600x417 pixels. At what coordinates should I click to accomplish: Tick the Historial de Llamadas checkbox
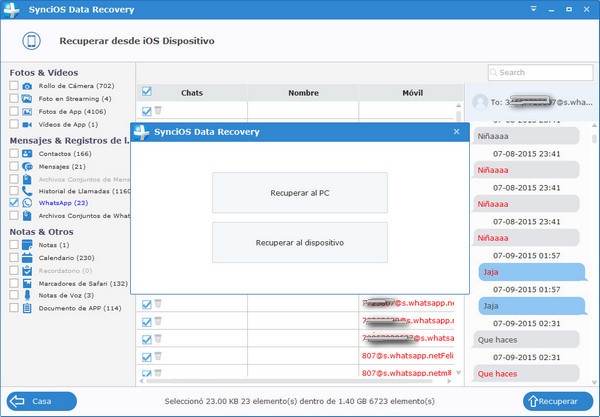(14, 191)
